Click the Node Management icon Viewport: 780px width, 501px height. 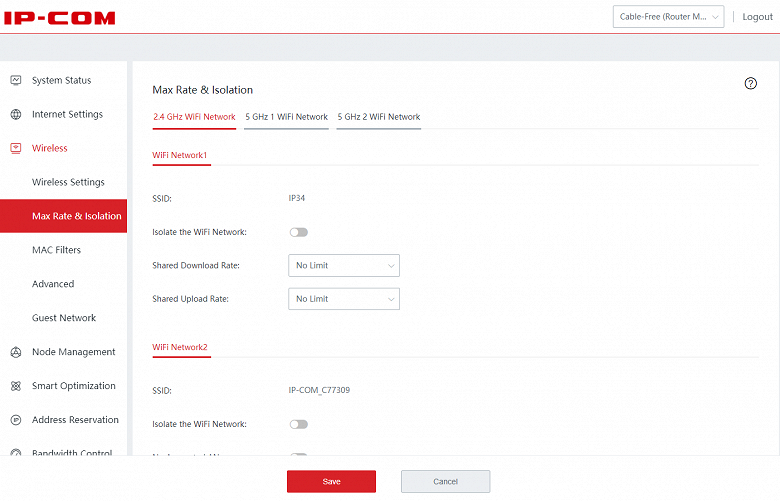coord(16,352)
